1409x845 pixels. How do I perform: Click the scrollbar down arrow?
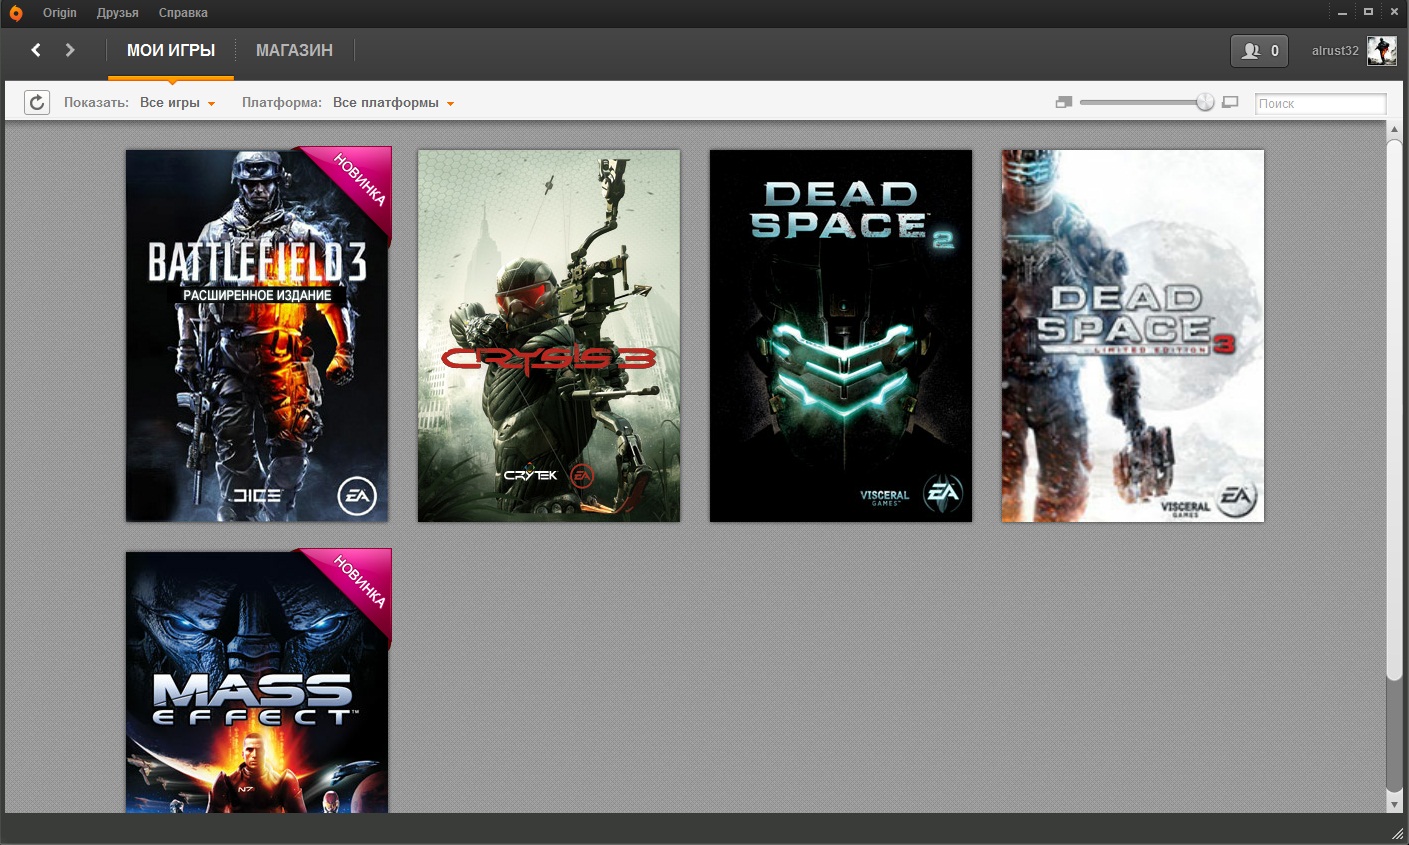[x=1394, y=804]
